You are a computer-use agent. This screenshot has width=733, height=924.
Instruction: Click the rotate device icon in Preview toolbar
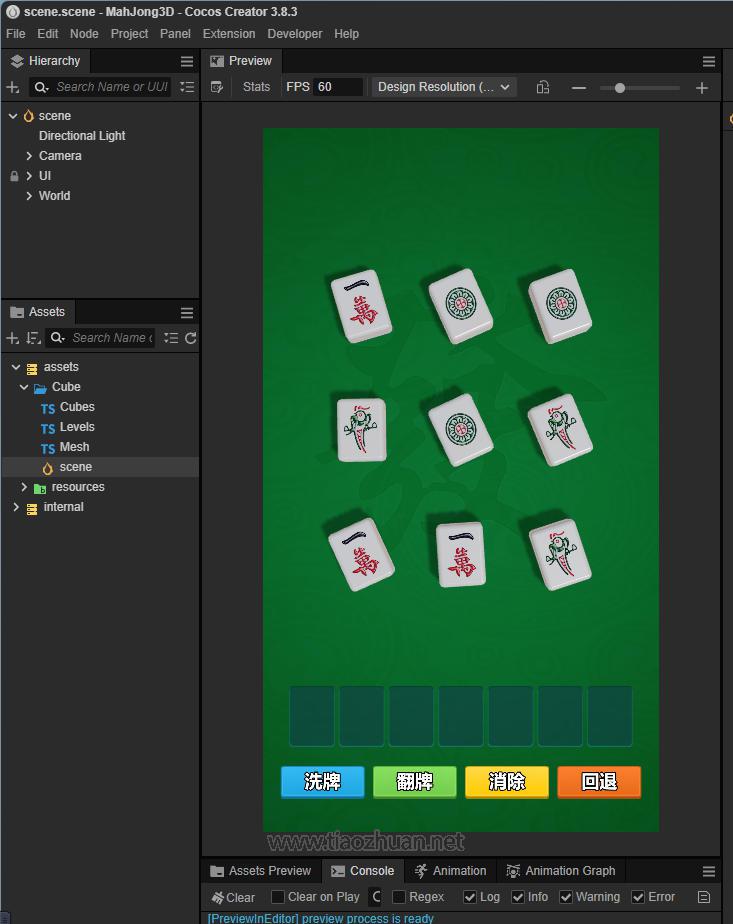click(542, 87)
